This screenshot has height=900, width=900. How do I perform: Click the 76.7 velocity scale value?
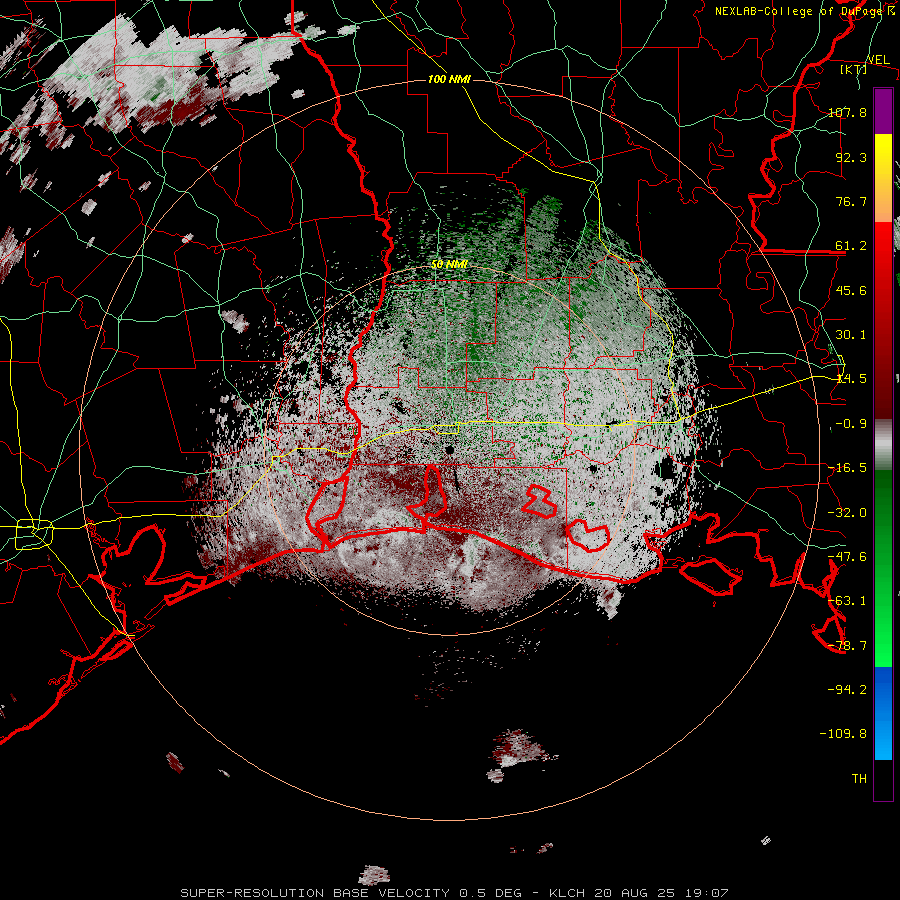(851, 201)
